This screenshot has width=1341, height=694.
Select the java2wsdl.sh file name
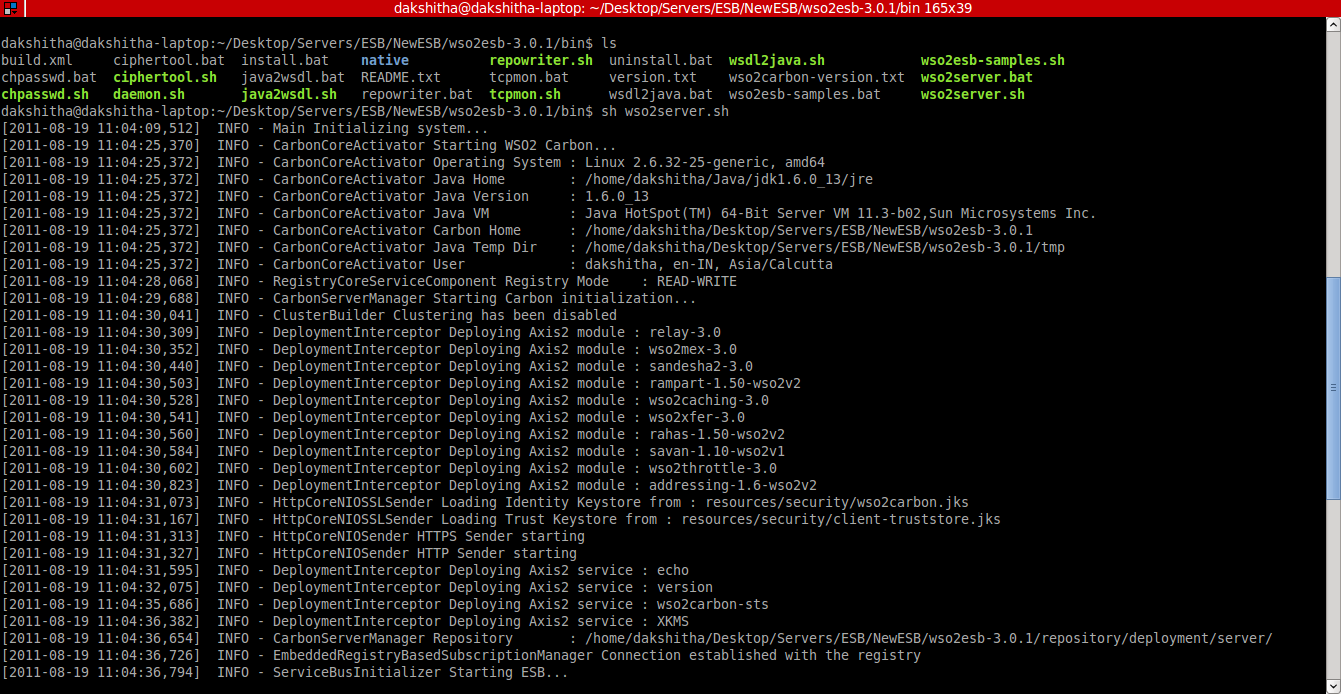[290, 94]
